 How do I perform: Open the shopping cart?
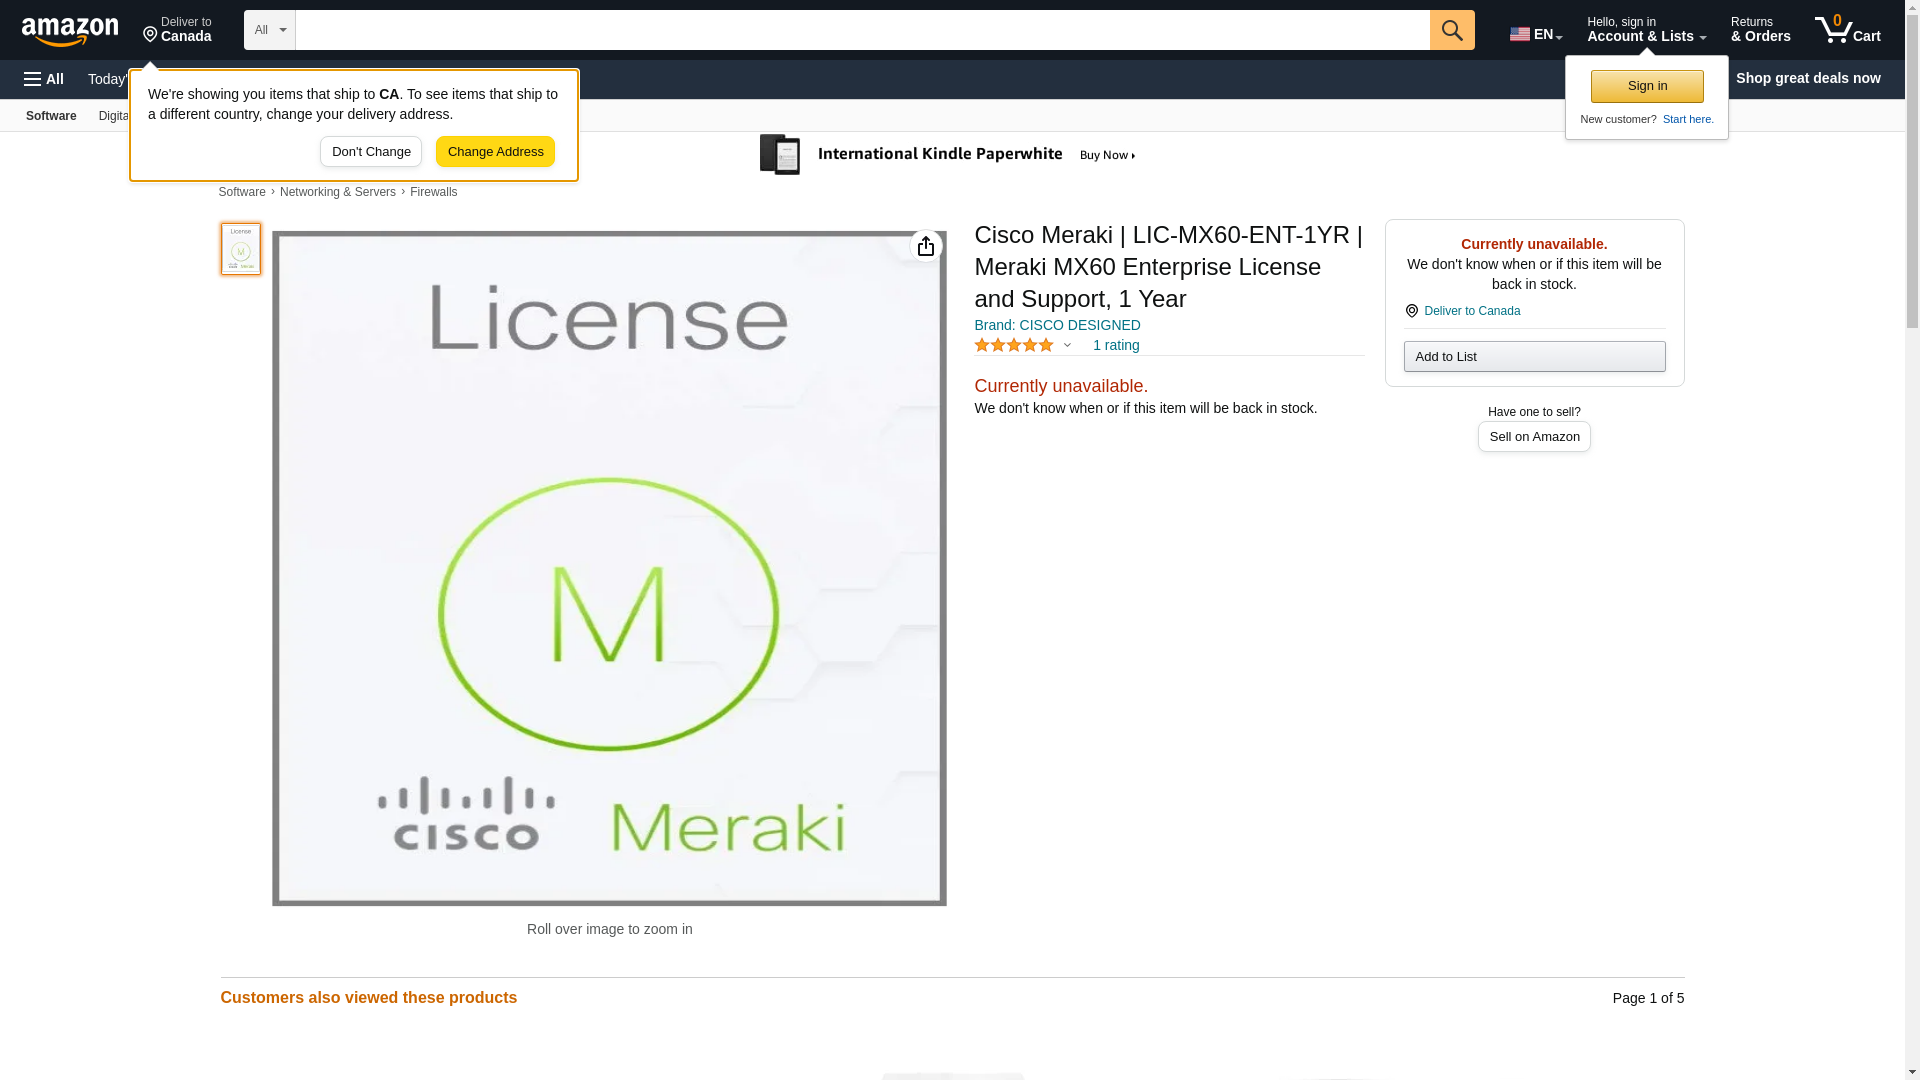click(1848, 30)
